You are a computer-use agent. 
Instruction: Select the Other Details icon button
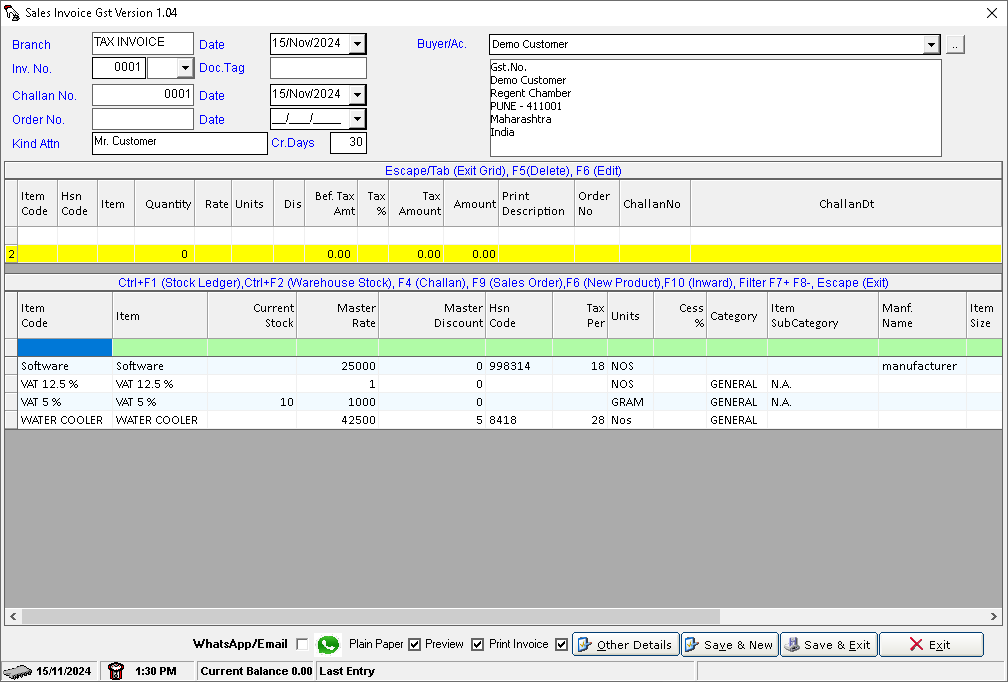(x=583, y=644)
